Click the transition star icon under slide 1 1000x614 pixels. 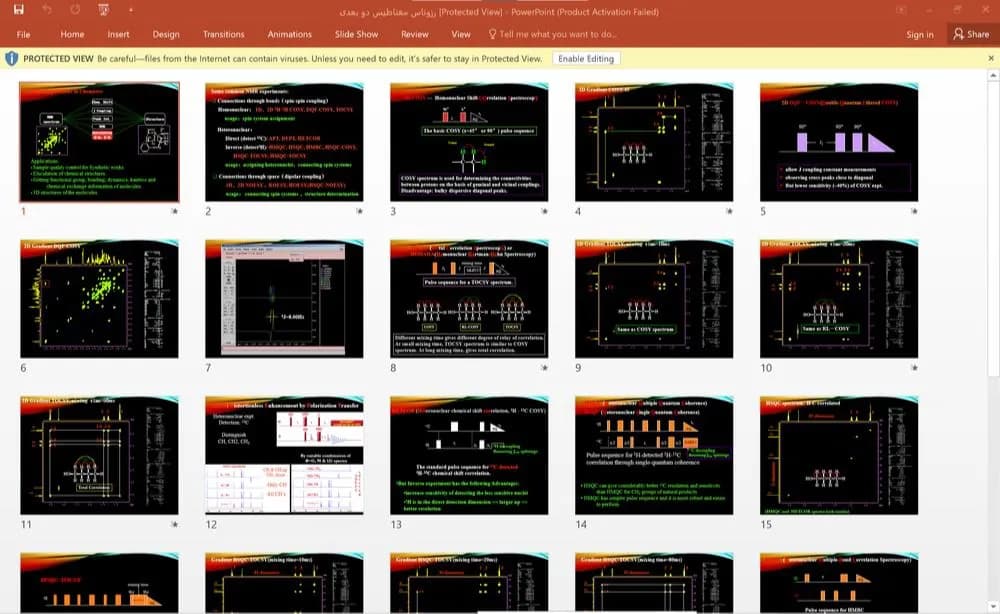pos(174,211)
